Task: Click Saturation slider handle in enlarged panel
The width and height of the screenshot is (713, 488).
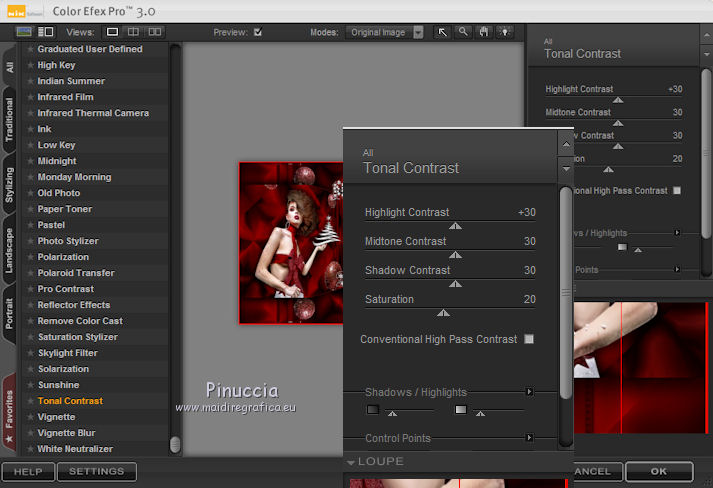Action: coord(443,313)
